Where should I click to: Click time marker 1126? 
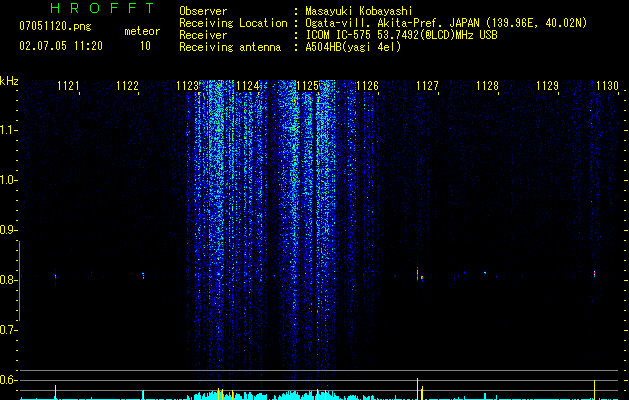pos(367,86)
